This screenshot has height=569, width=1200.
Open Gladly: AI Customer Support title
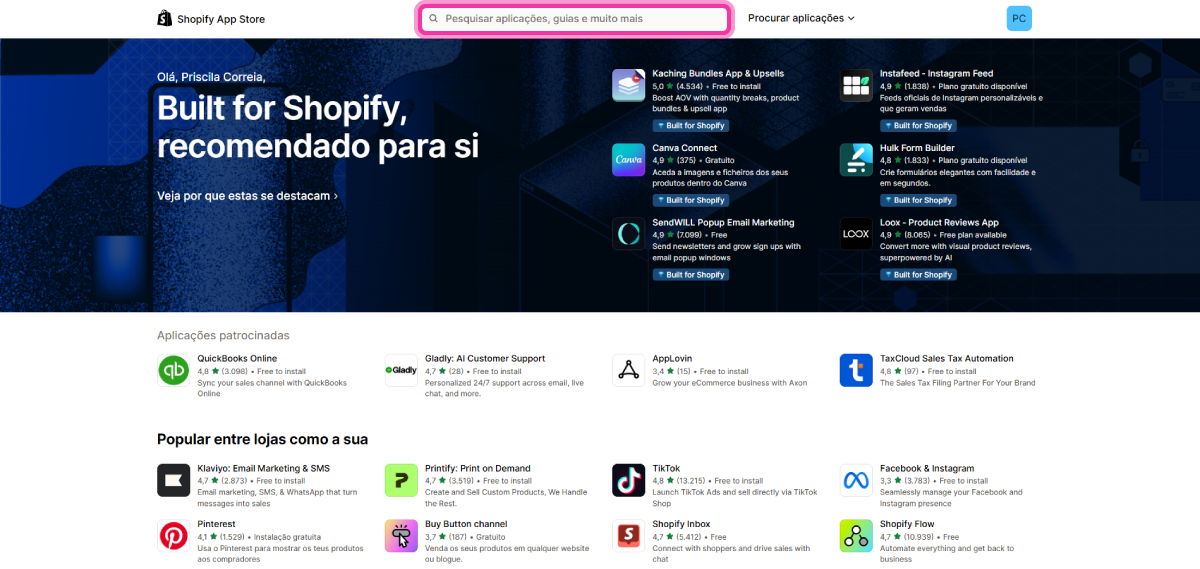pyautogui.click(x=485, y=358)
